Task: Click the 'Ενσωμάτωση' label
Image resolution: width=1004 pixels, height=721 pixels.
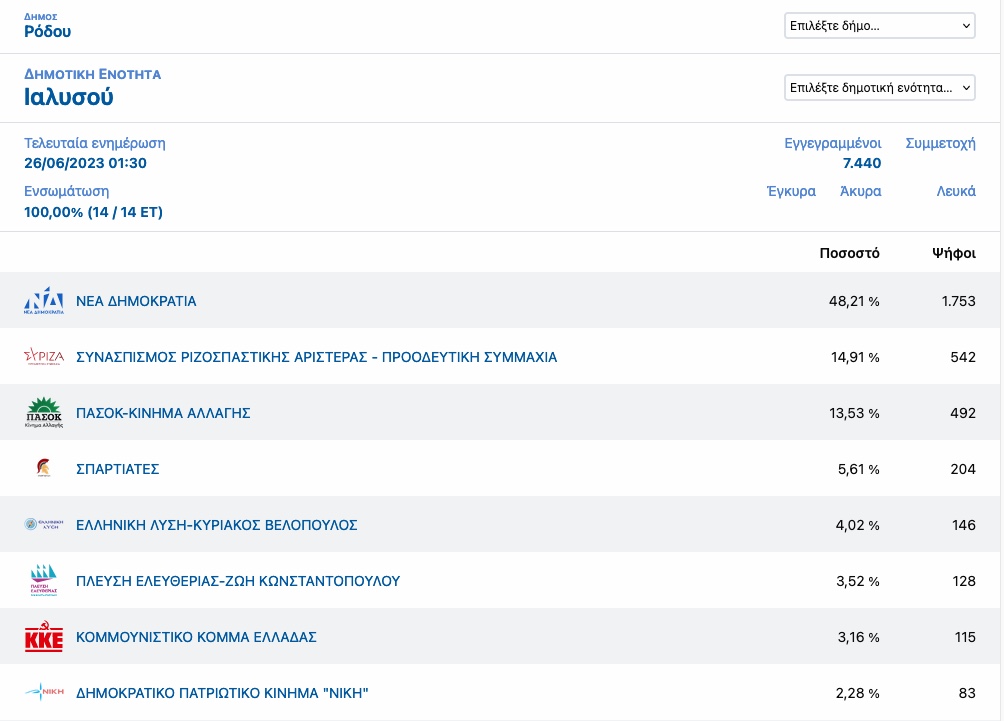Action: 67,191
